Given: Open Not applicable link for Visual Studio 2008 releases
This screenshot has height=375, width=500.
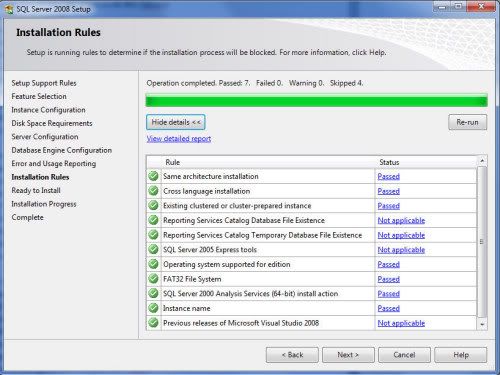Looking at the screenshot, I should coord(401,323).
